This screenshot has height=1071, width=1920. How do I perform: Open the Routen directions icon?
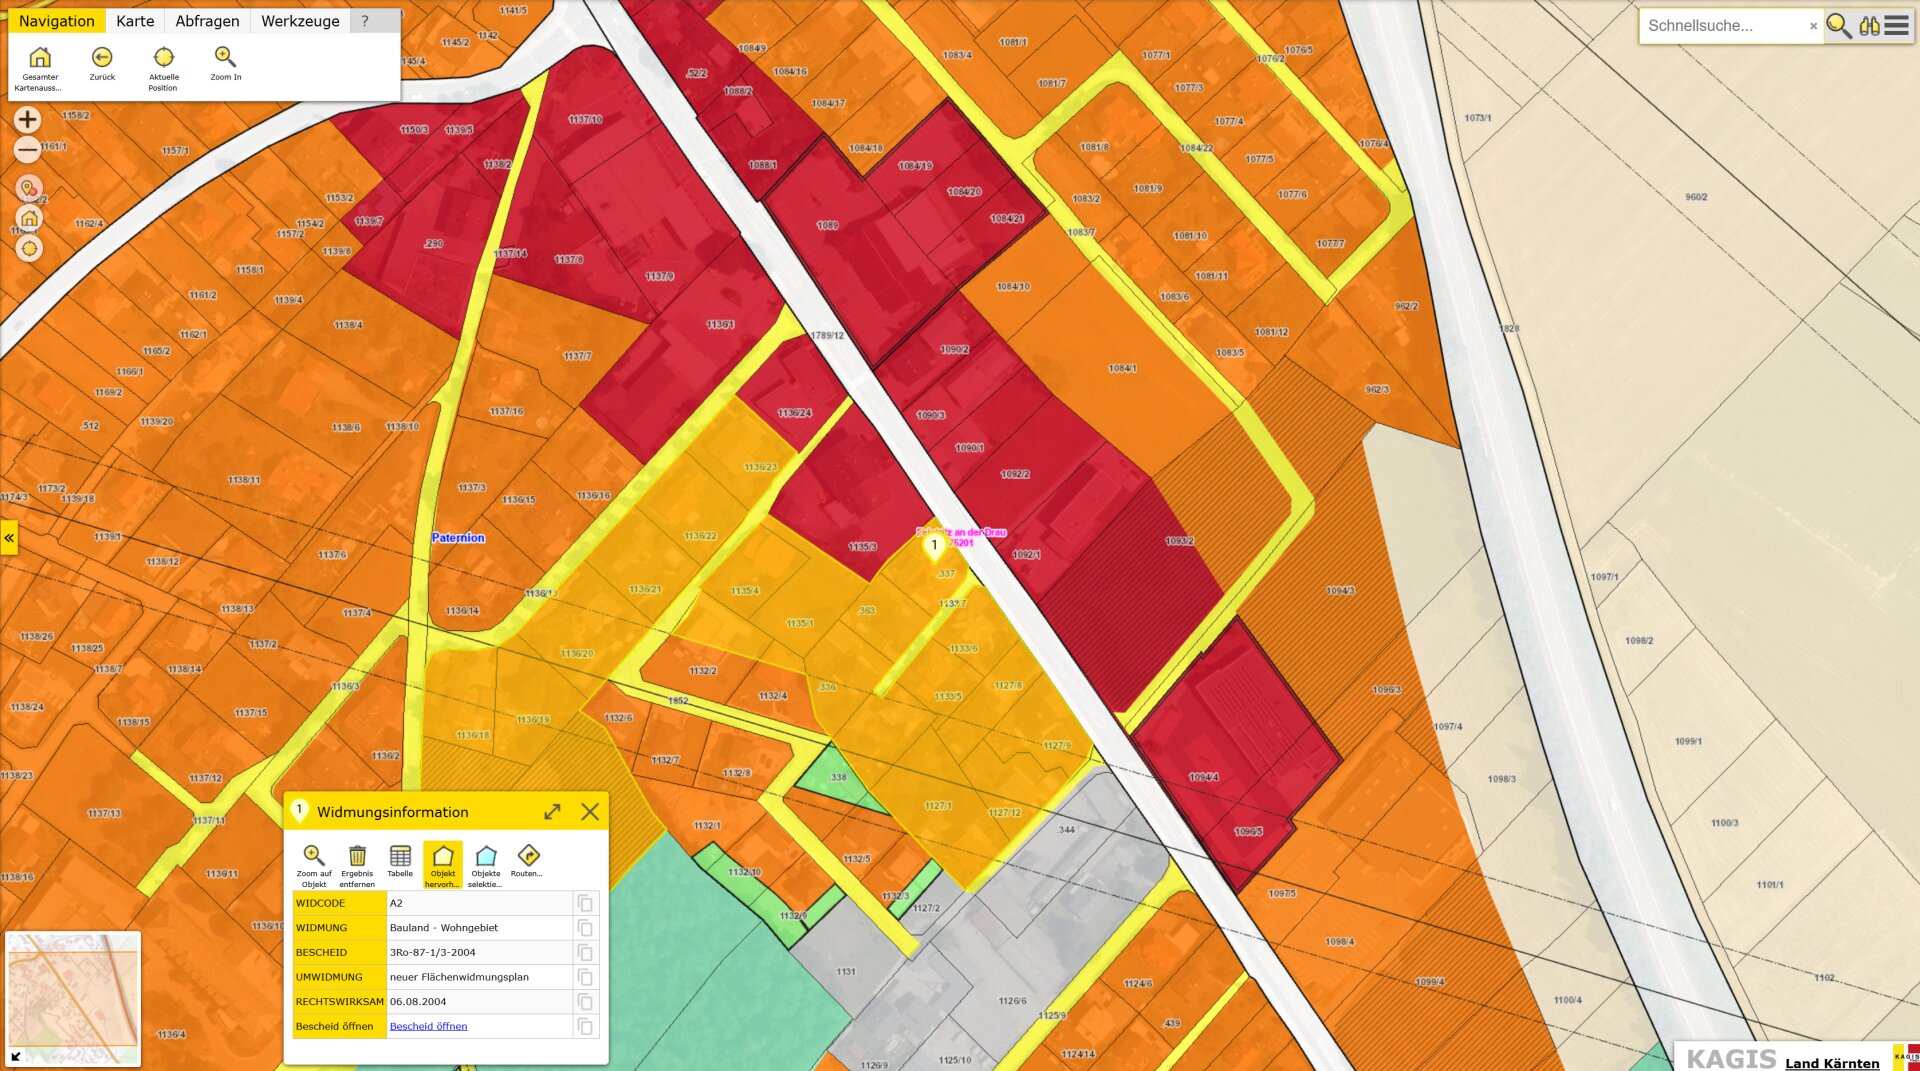(x=528, y=856)
